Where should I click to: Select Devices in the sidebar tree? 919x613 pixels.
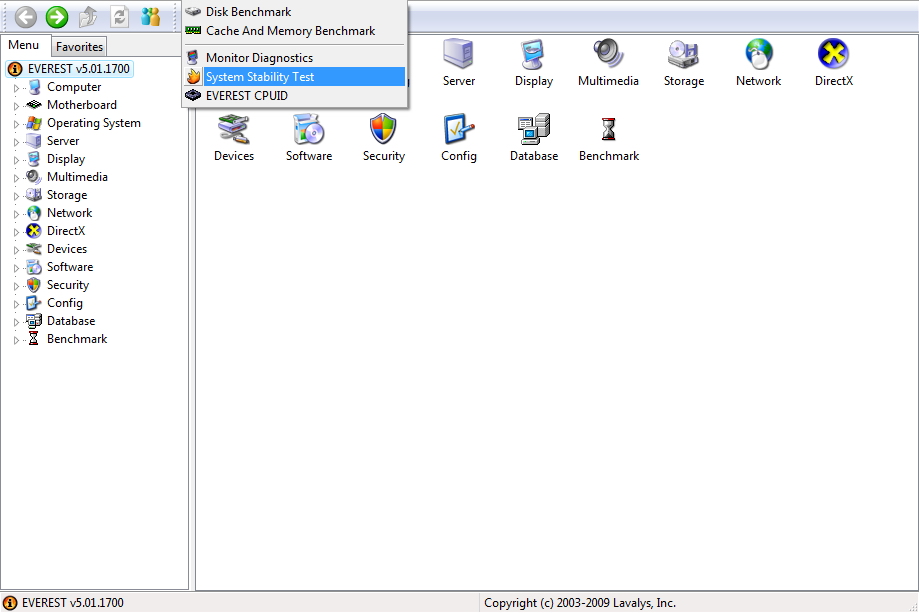point(67,249)
